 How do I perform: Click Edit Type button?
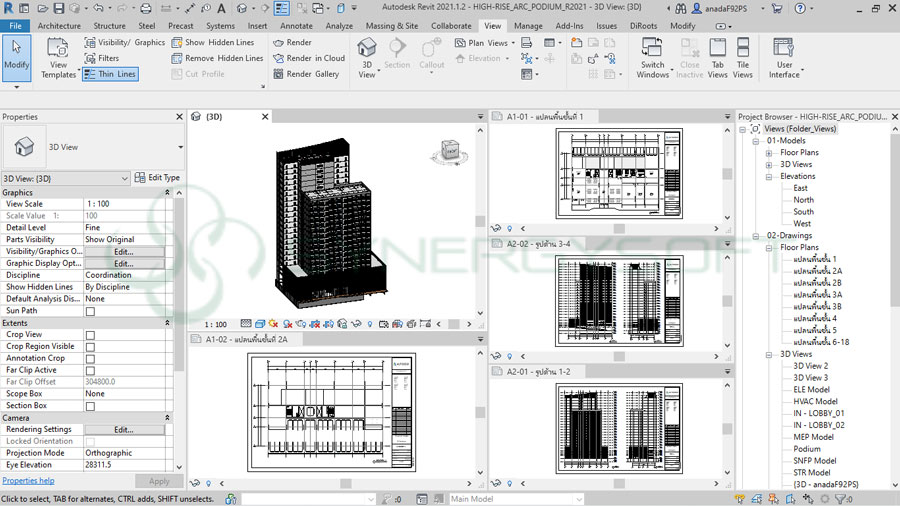(157, 178)
